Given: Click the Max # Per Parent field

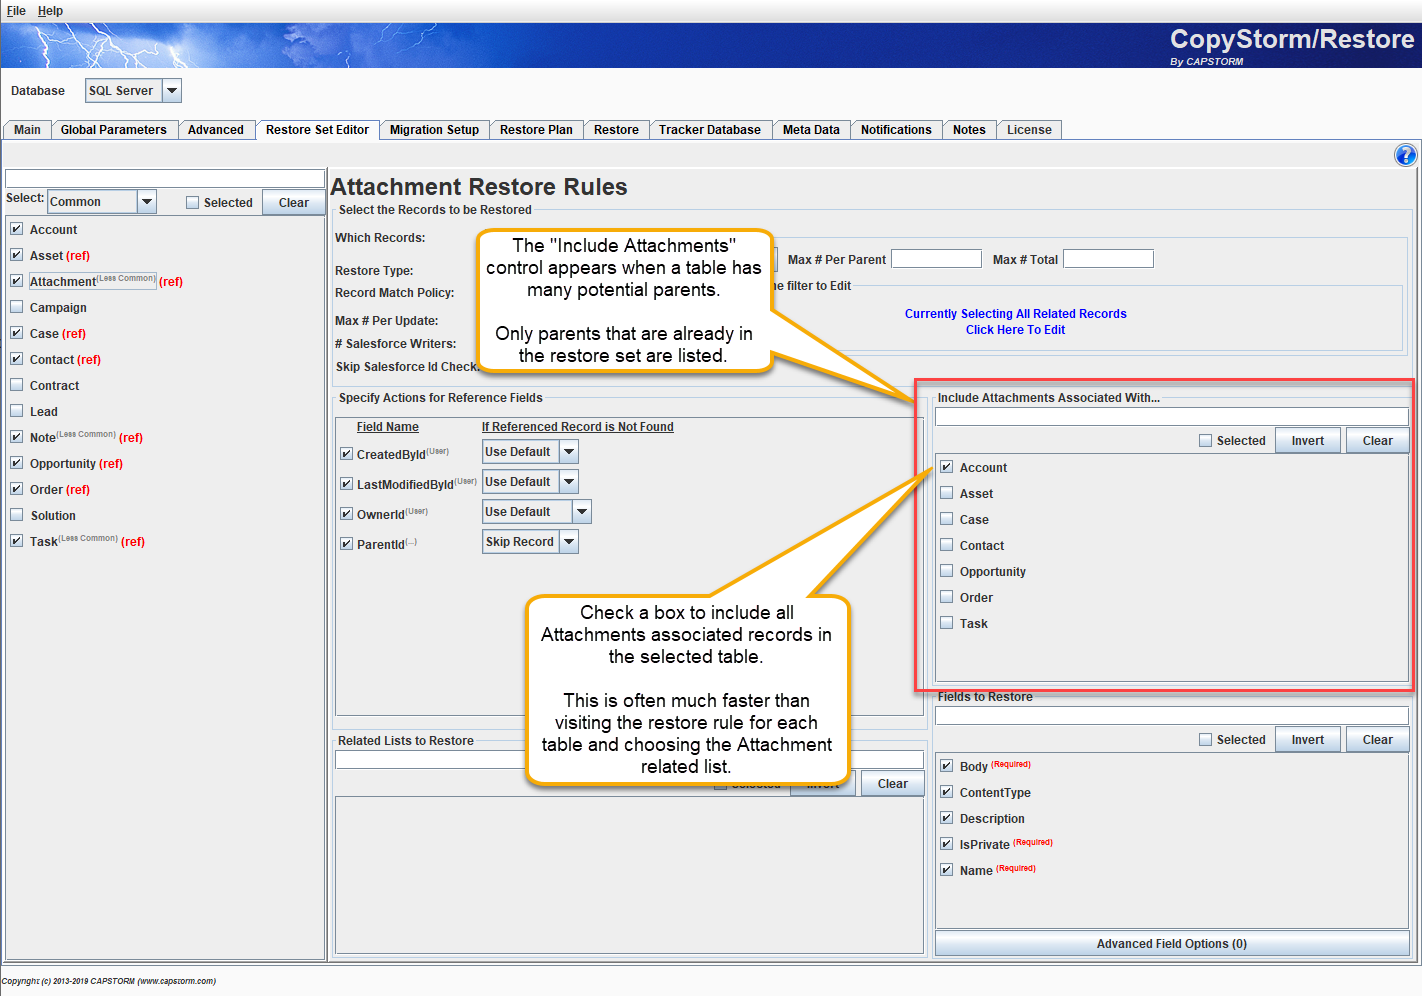Looking at the screenshot, I should (x=936, y=259).
